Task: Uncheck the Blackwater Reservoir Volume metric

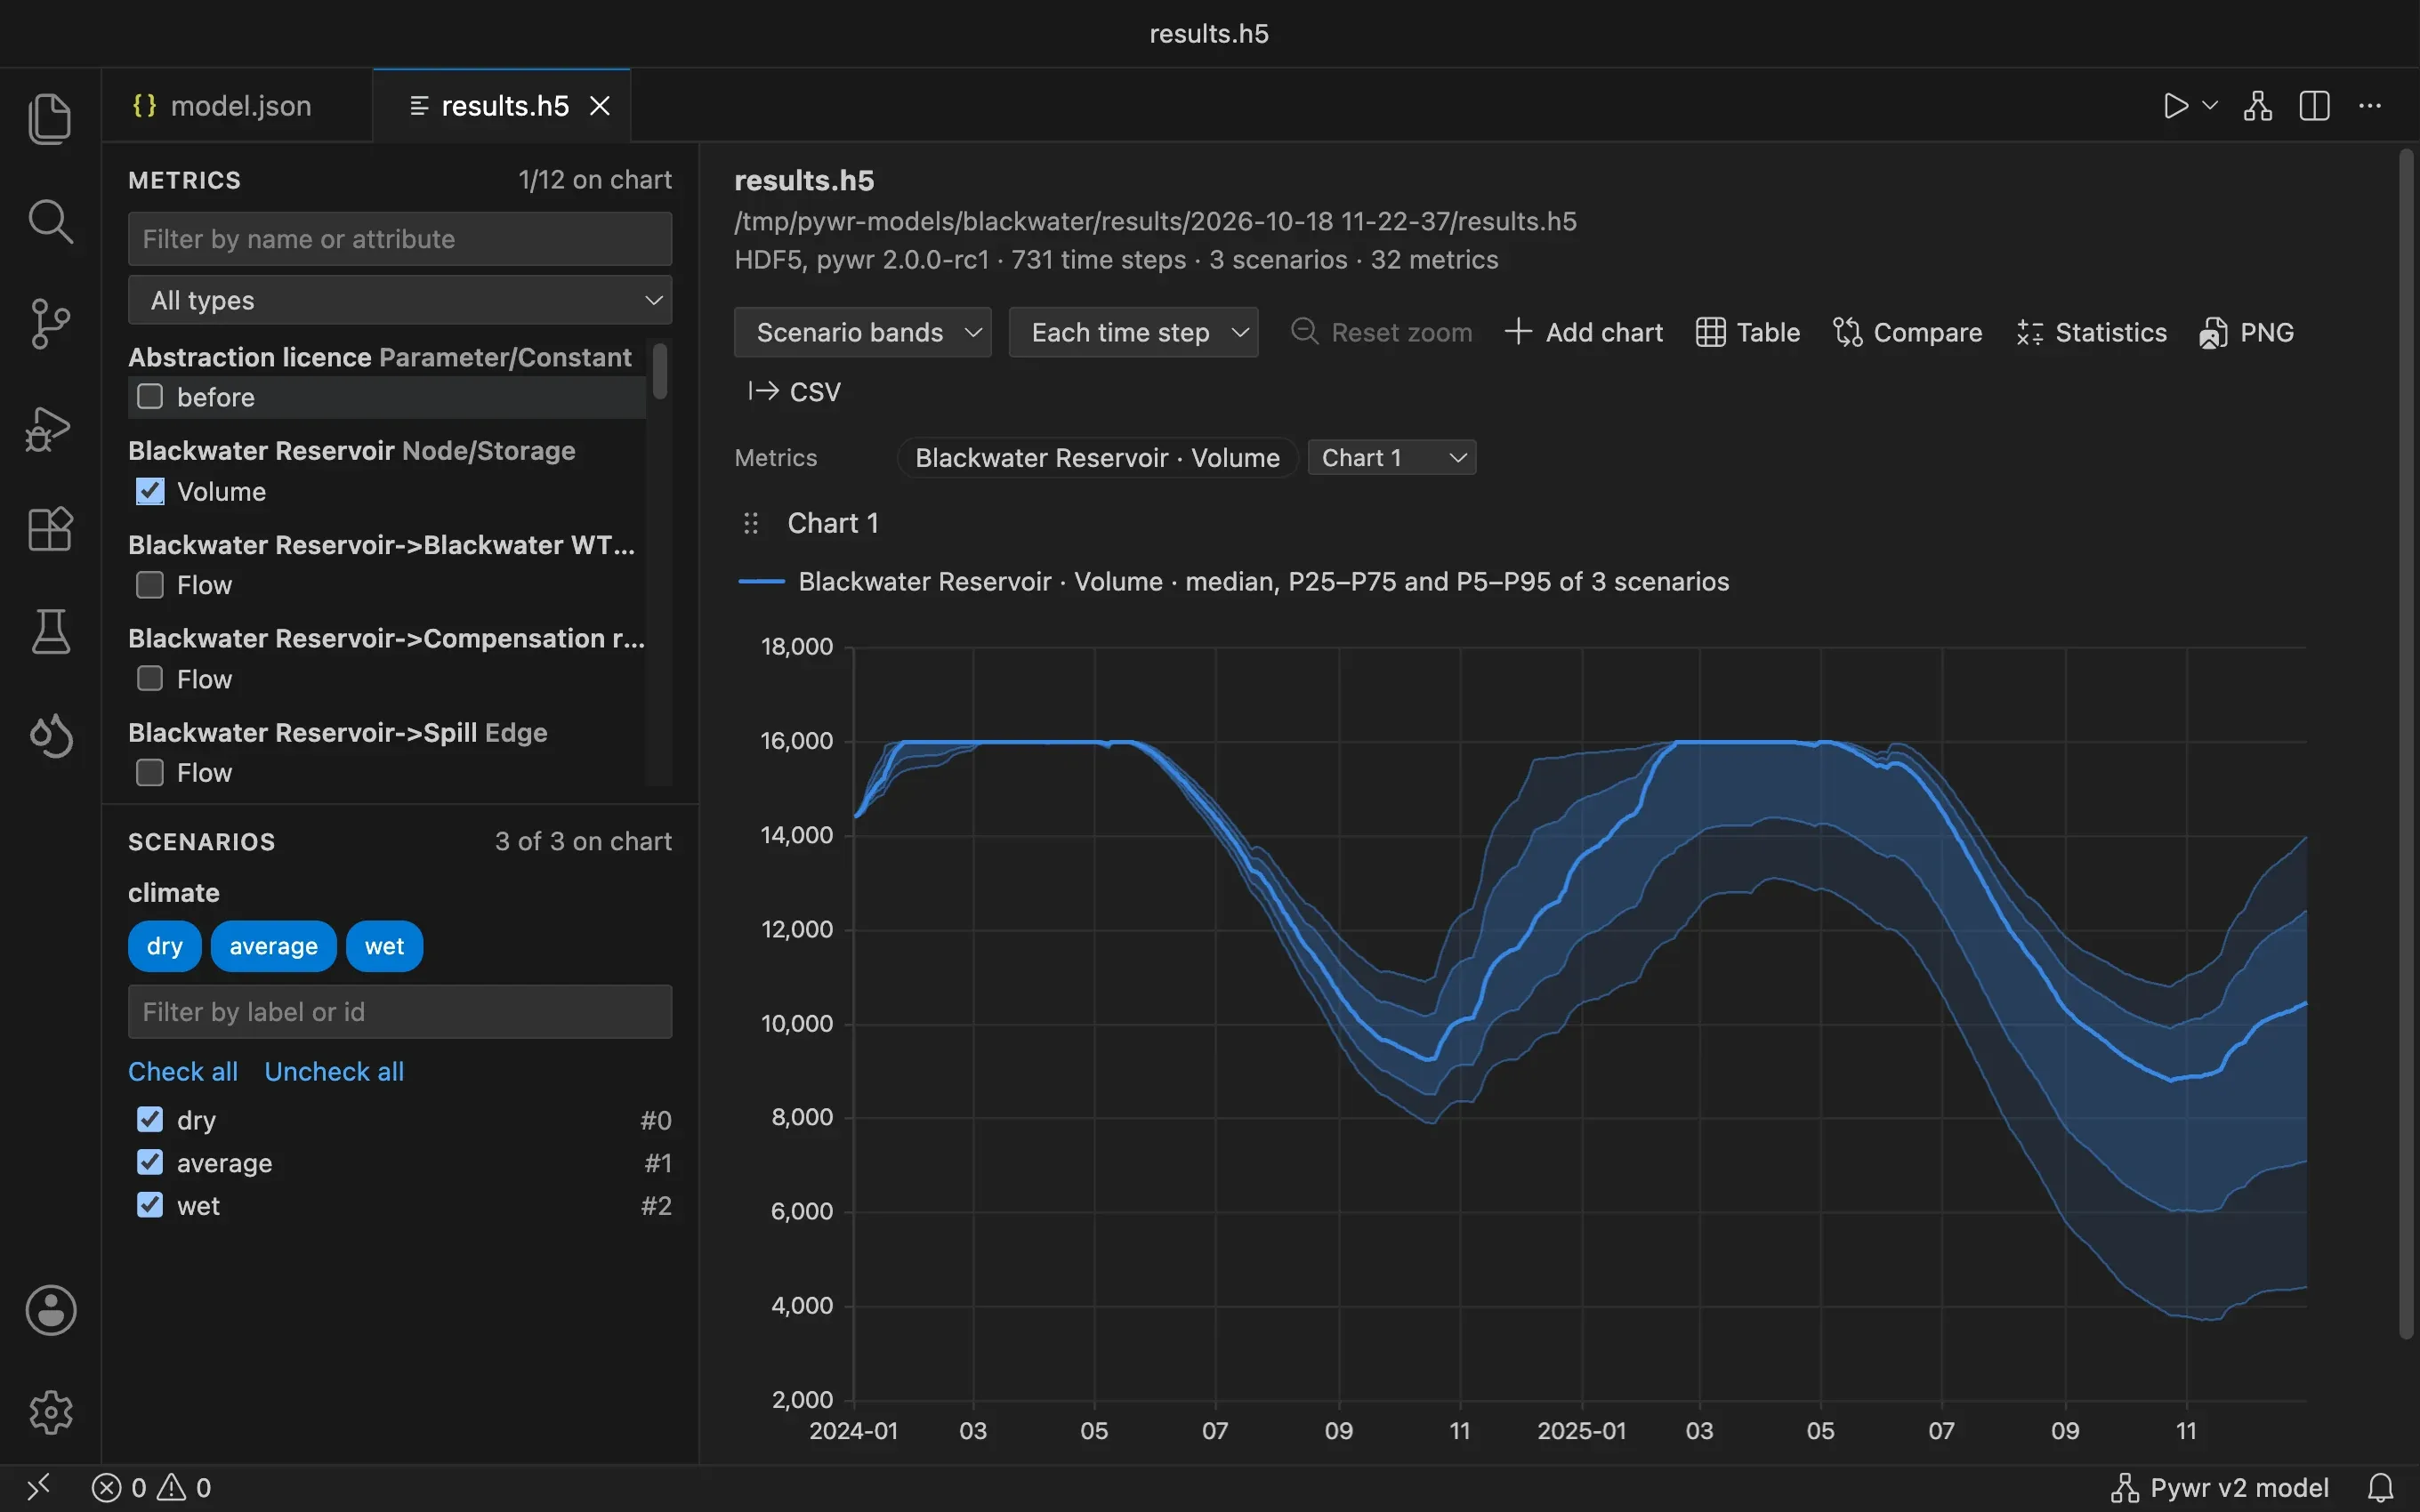Action: pos(150,492)
